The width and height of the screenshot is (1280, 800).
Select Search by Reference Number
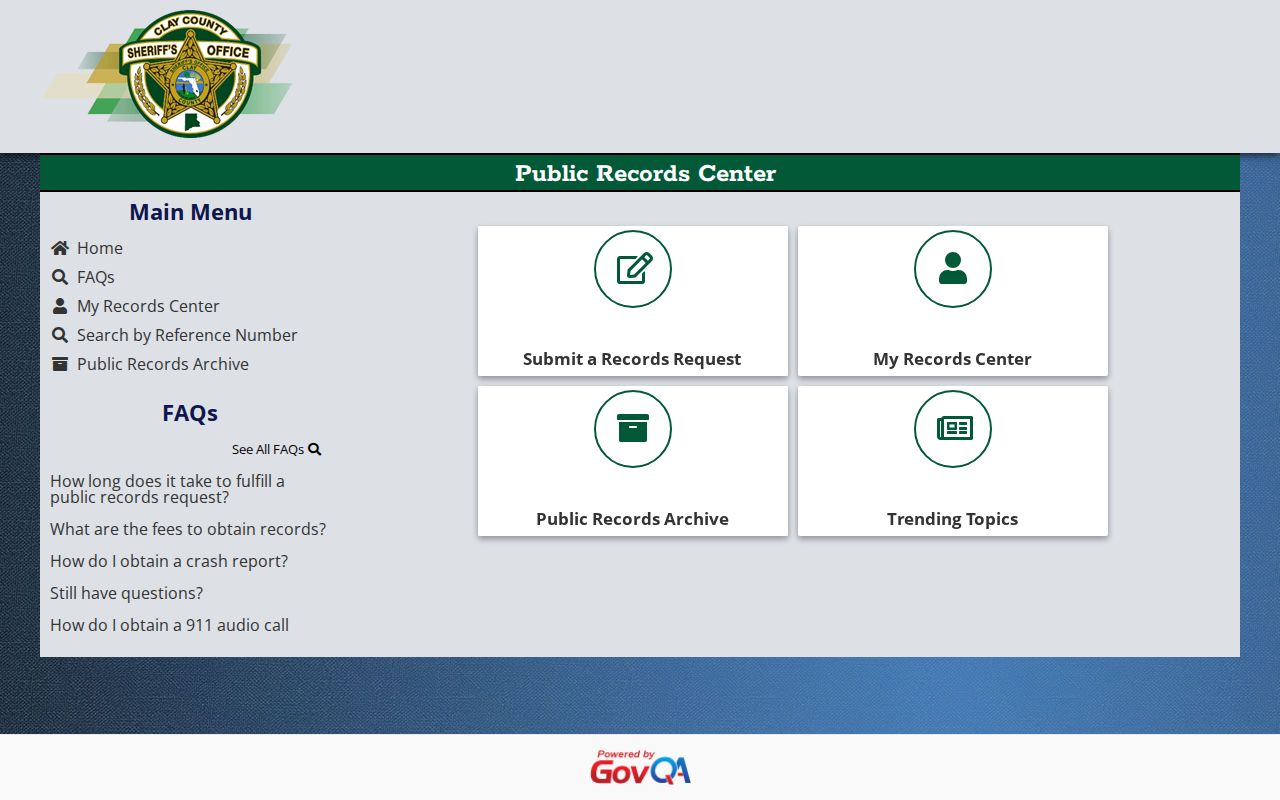(187, 335)
